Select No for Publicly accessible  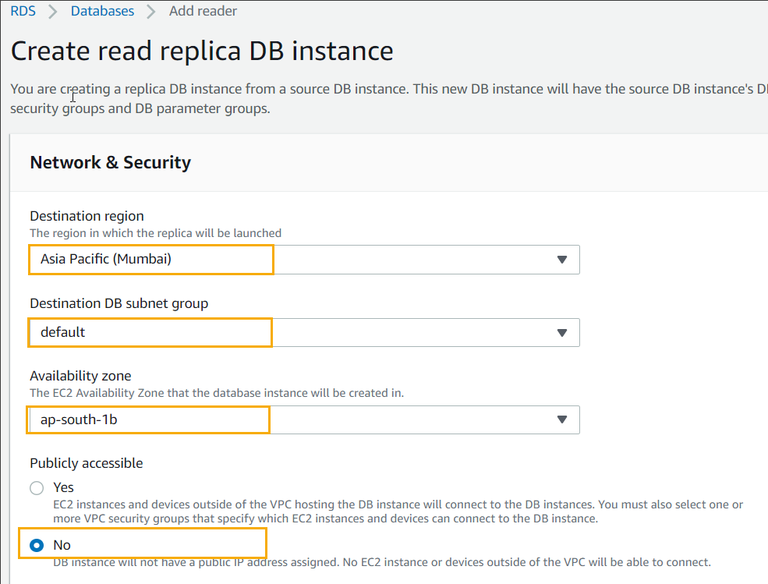tap(37, 545)
